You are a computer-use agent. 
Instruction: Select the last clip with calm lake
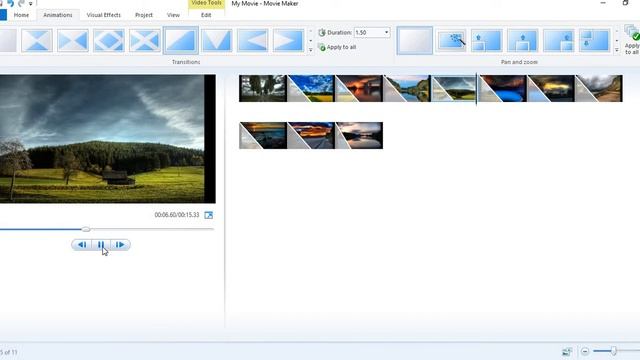coord(359,136)
